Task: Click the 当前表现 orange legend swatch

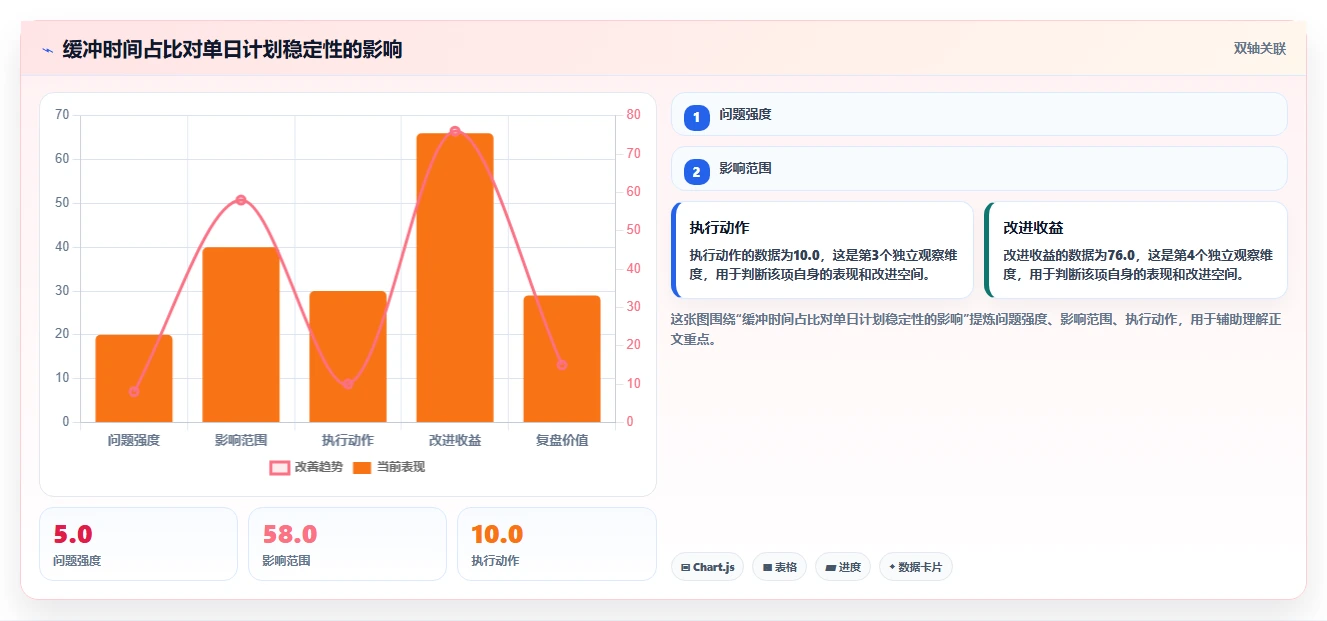Action: tap(362, 467)
